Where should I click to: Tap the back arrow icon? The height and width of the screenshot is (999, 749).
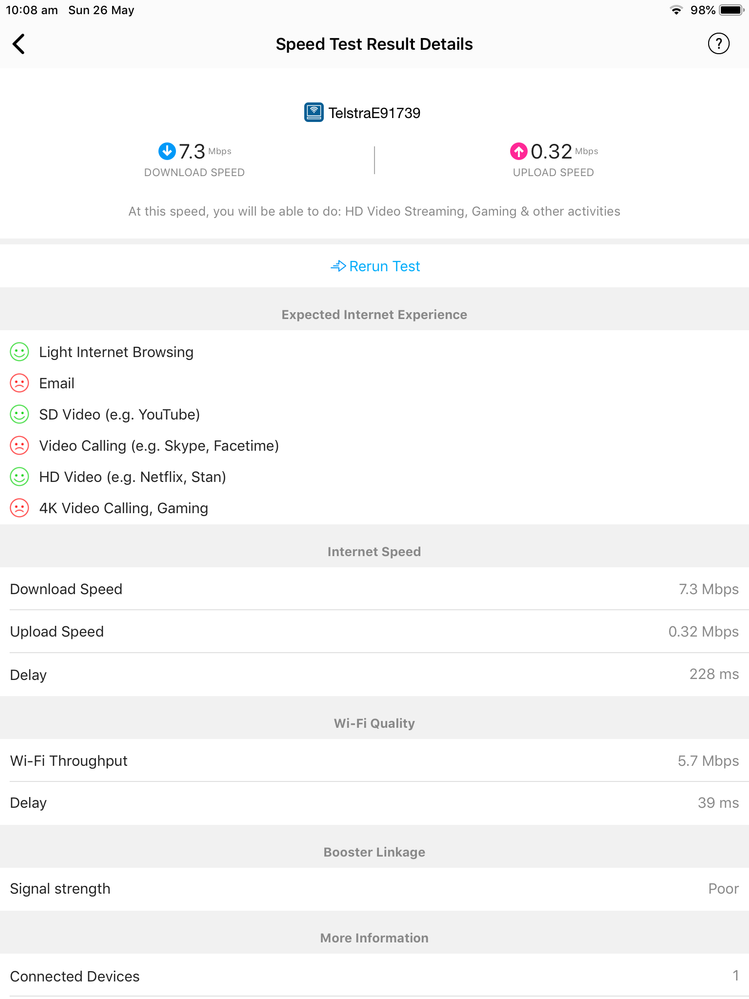(x=19, y=44)
